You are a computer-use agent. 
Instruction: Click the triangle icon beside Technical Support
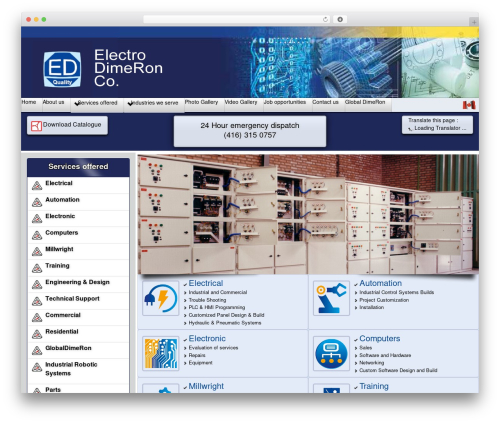(37, 301)
